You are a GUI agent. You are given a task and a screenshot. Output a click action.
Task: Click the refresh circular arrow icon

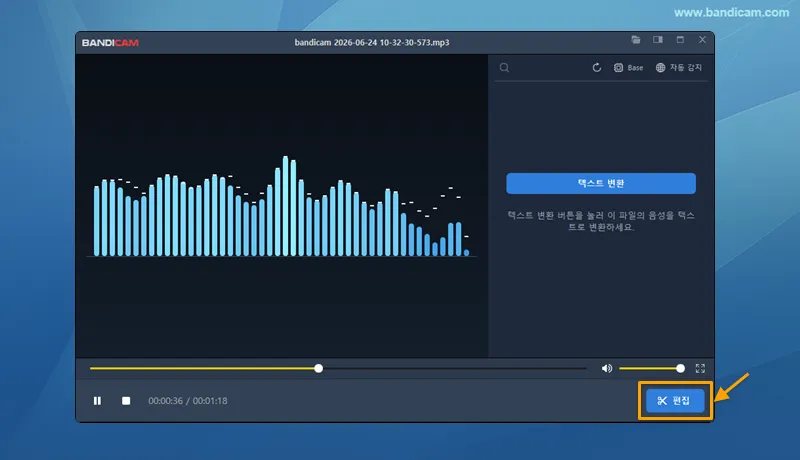[596, 68]
